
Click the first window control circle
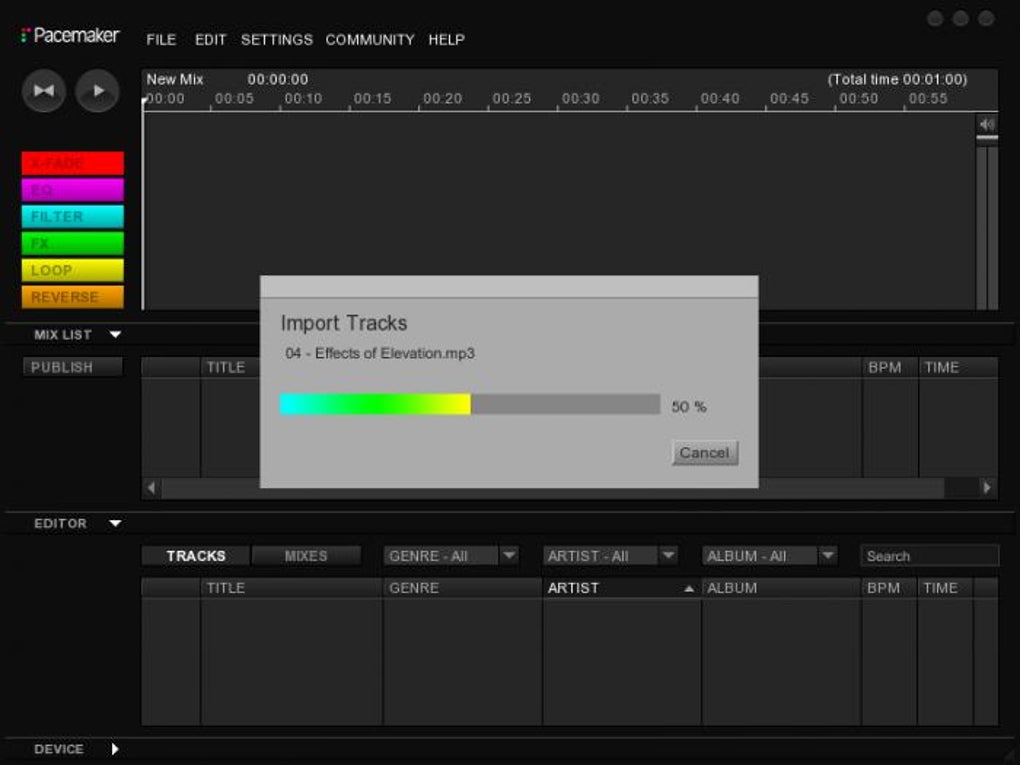[x=935, y=18]
